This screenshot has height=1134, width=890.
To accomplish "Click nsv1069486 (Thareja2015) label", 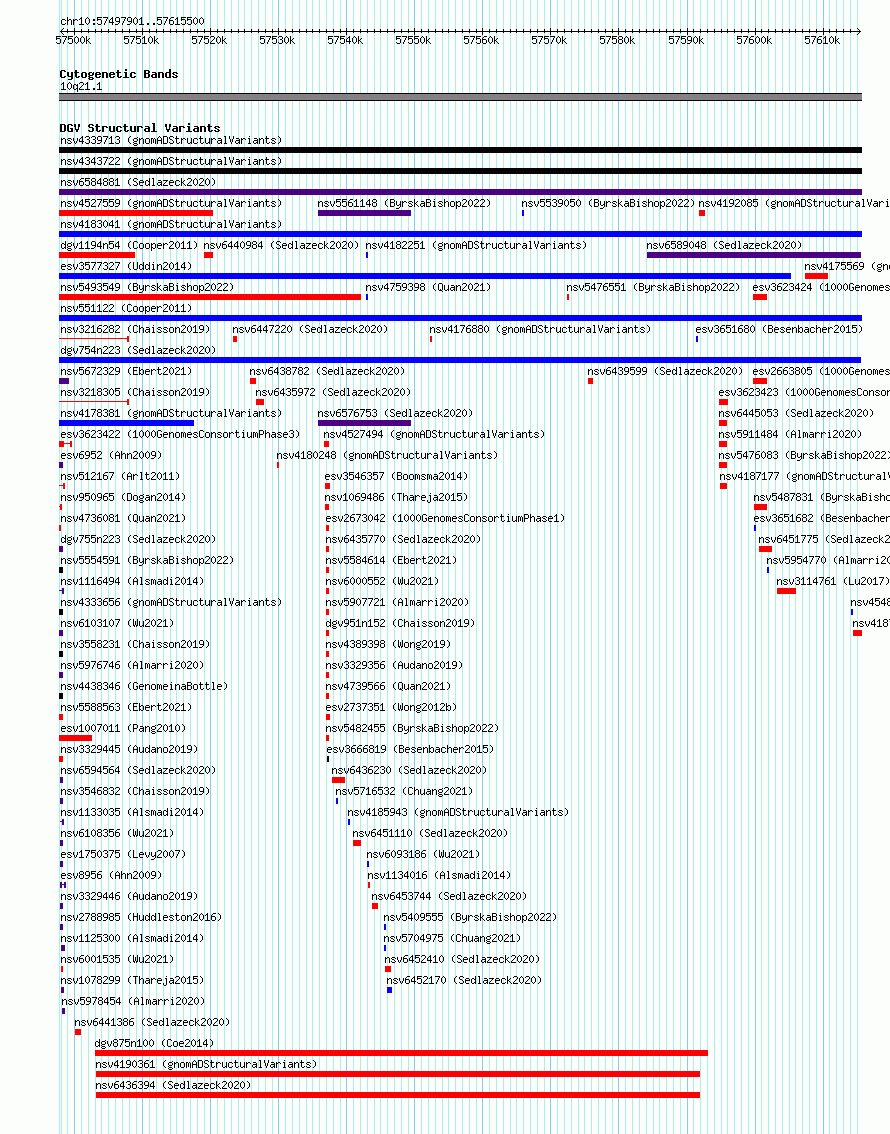I will (x=396, y=497).
